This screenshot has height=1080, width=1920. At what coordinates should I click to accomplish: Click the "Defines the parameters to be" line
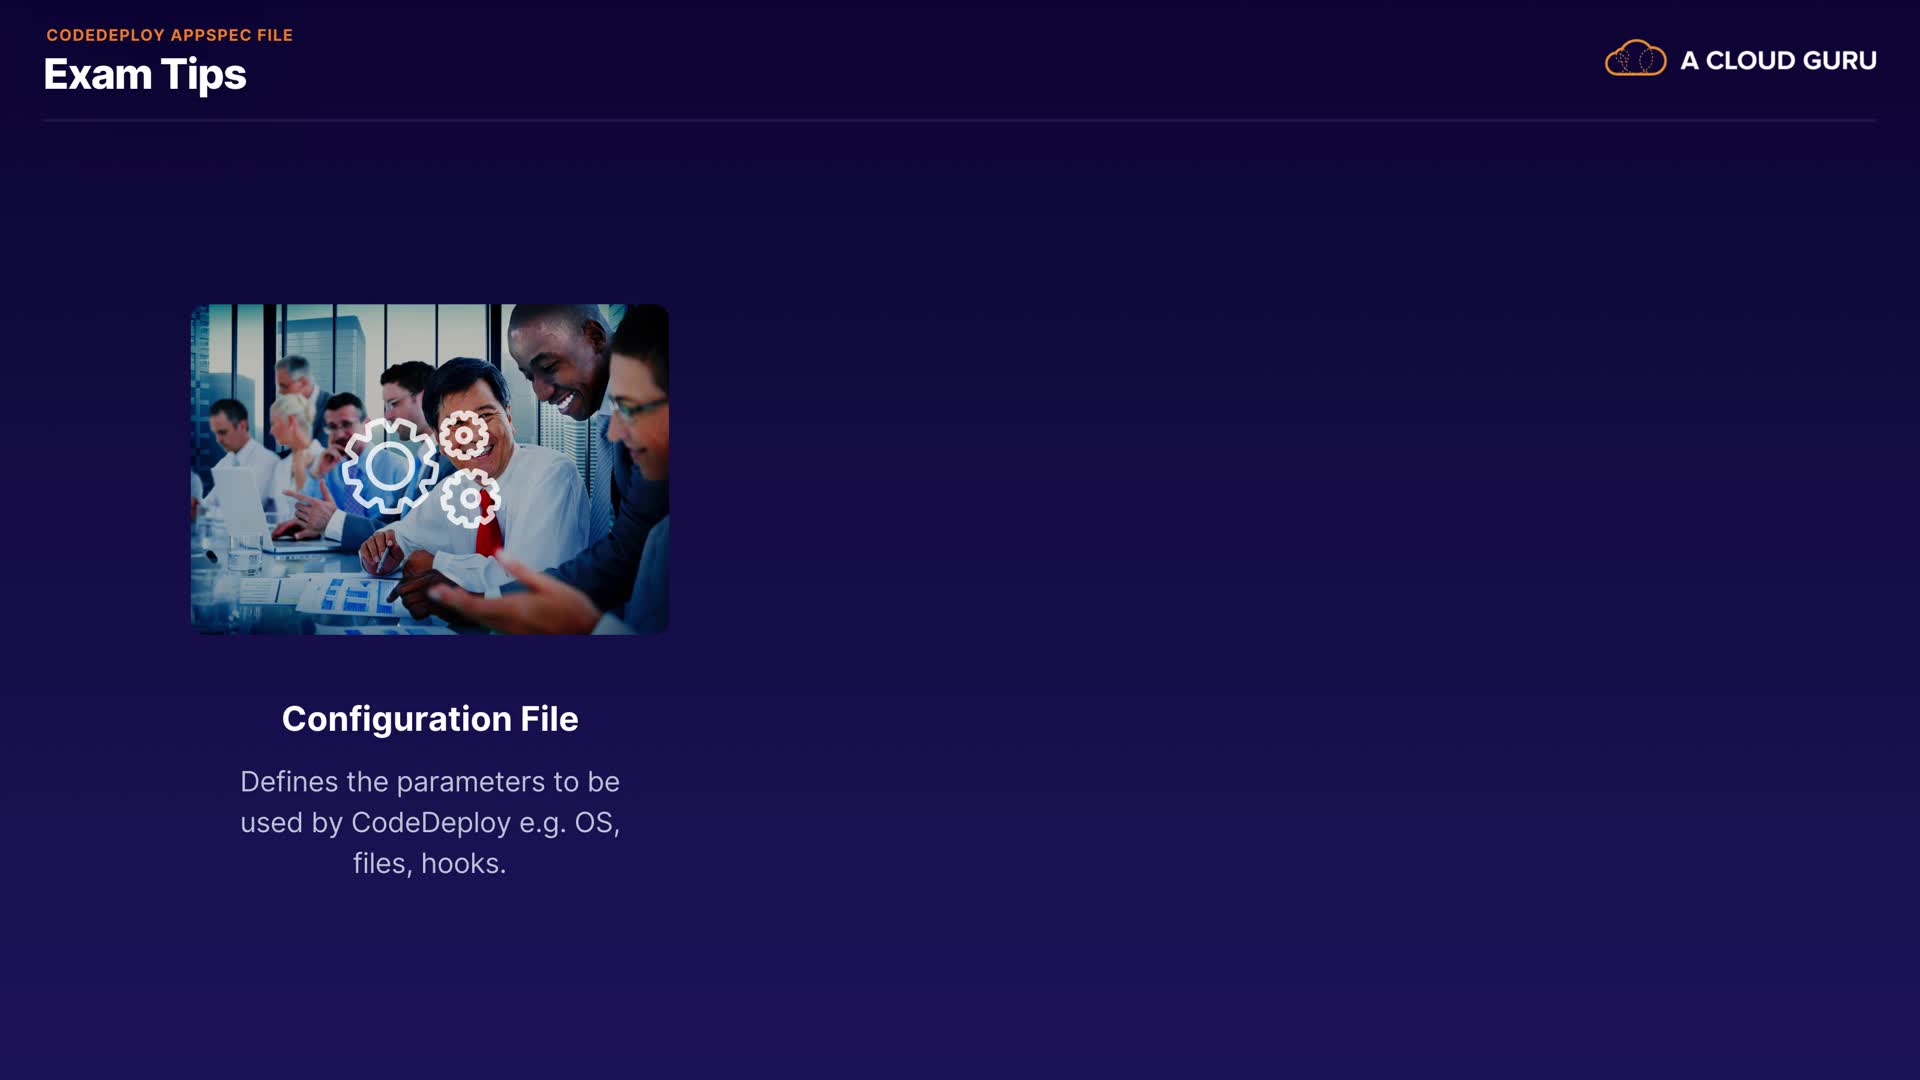tap(430, 782)
